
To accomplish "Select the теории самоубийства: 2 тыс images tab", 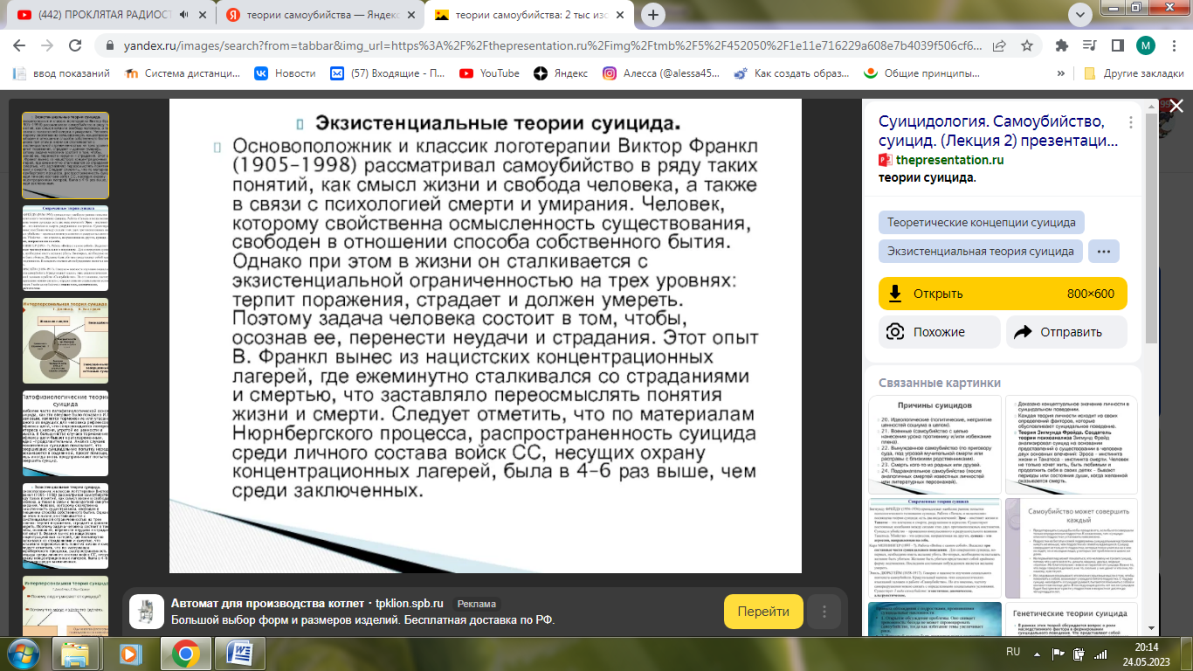I will tap(530, 14).
